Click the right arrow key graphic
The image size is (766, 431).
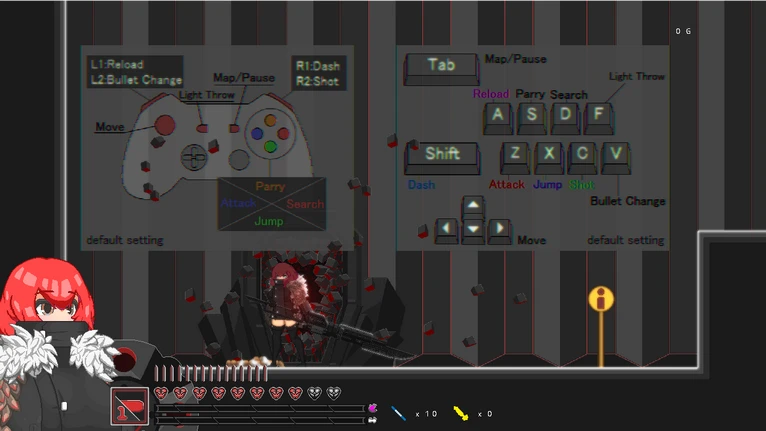498,230
